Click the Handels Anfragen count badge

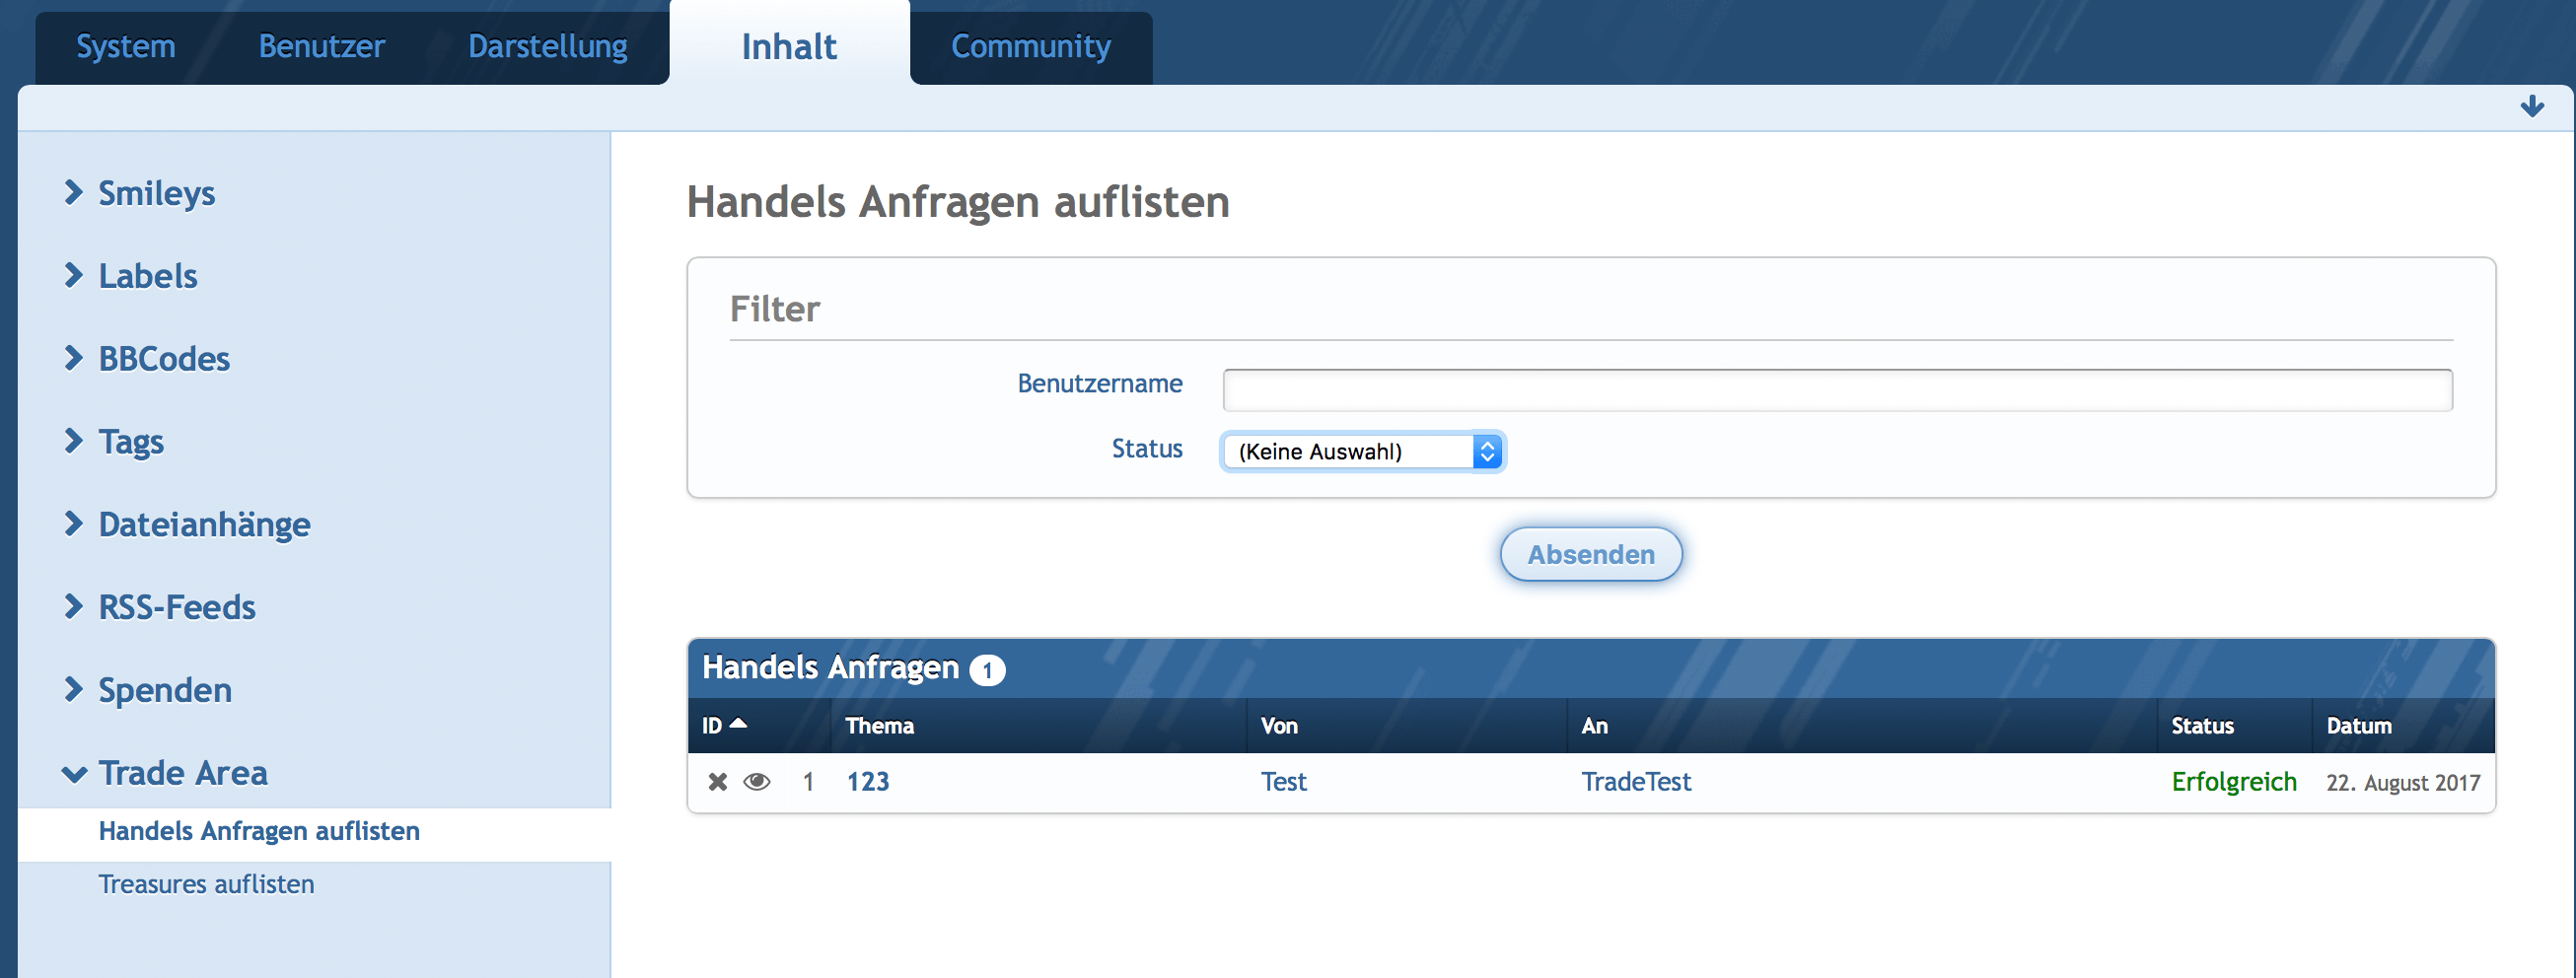click(987, 670)
